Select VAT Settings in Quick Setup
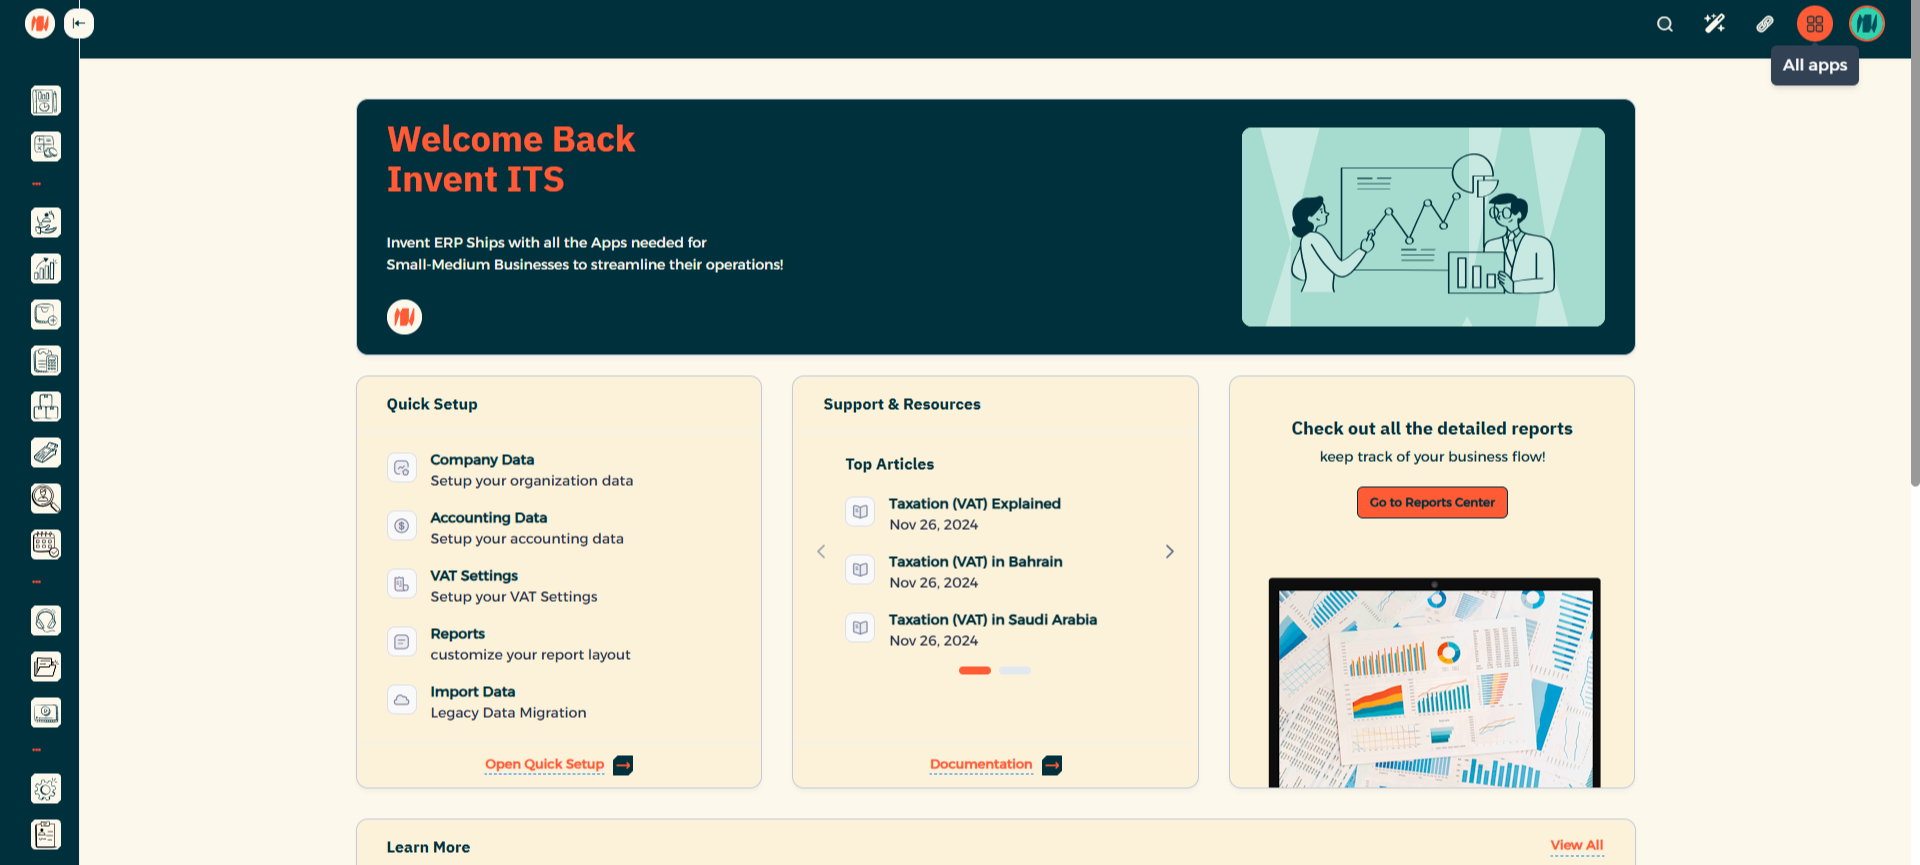The height and width of the screenshot is (865, 1920). (474, 576)
